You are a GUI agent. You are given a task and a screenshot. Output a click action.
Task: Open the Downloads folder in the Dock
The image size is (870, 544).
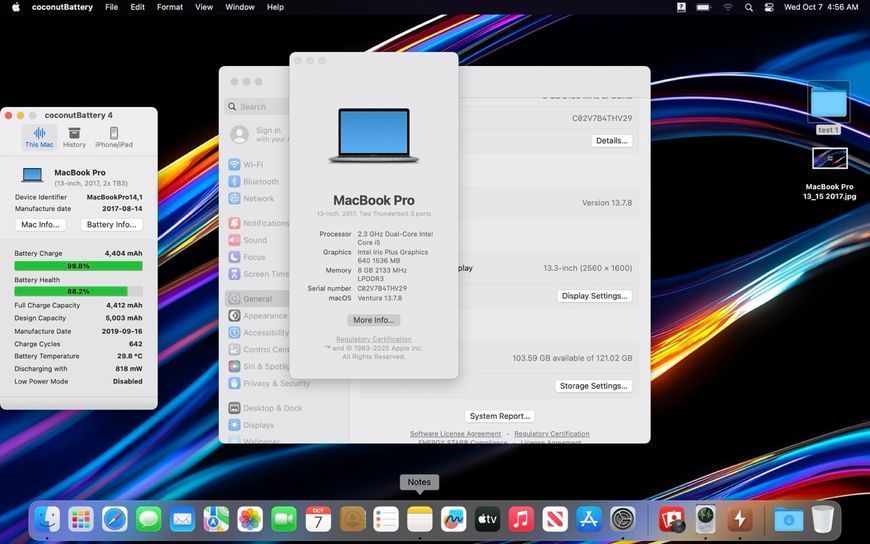[788, 520]
